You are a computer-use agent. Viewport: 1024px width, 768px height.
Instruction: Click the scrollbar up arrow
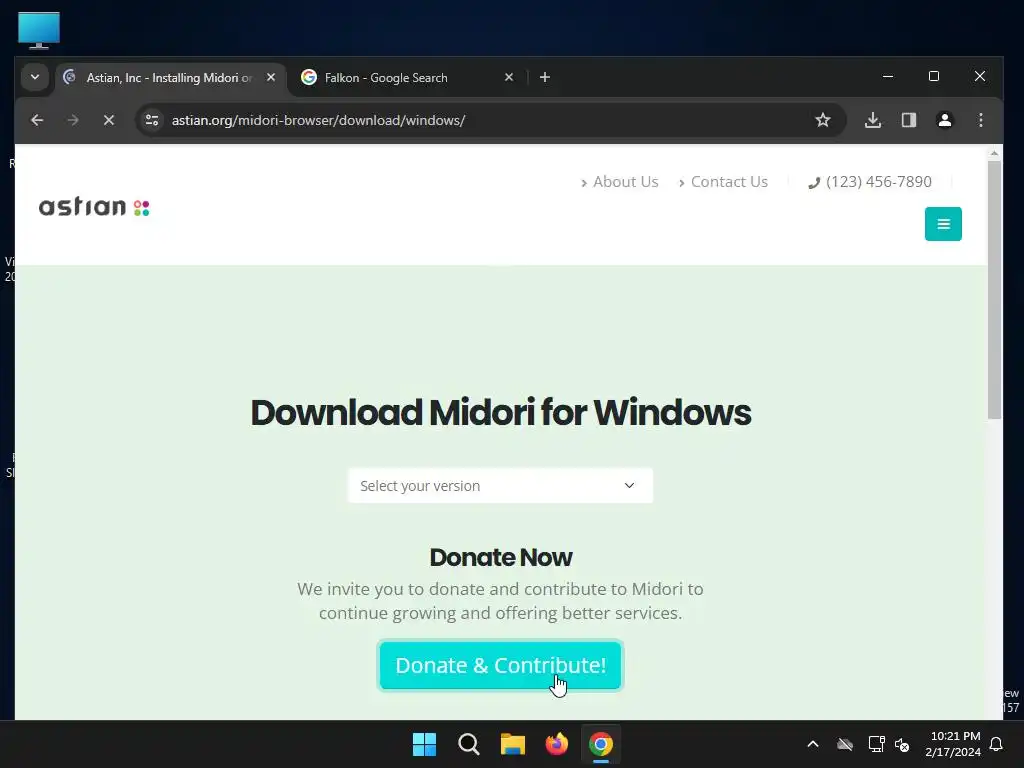point(994,153)
